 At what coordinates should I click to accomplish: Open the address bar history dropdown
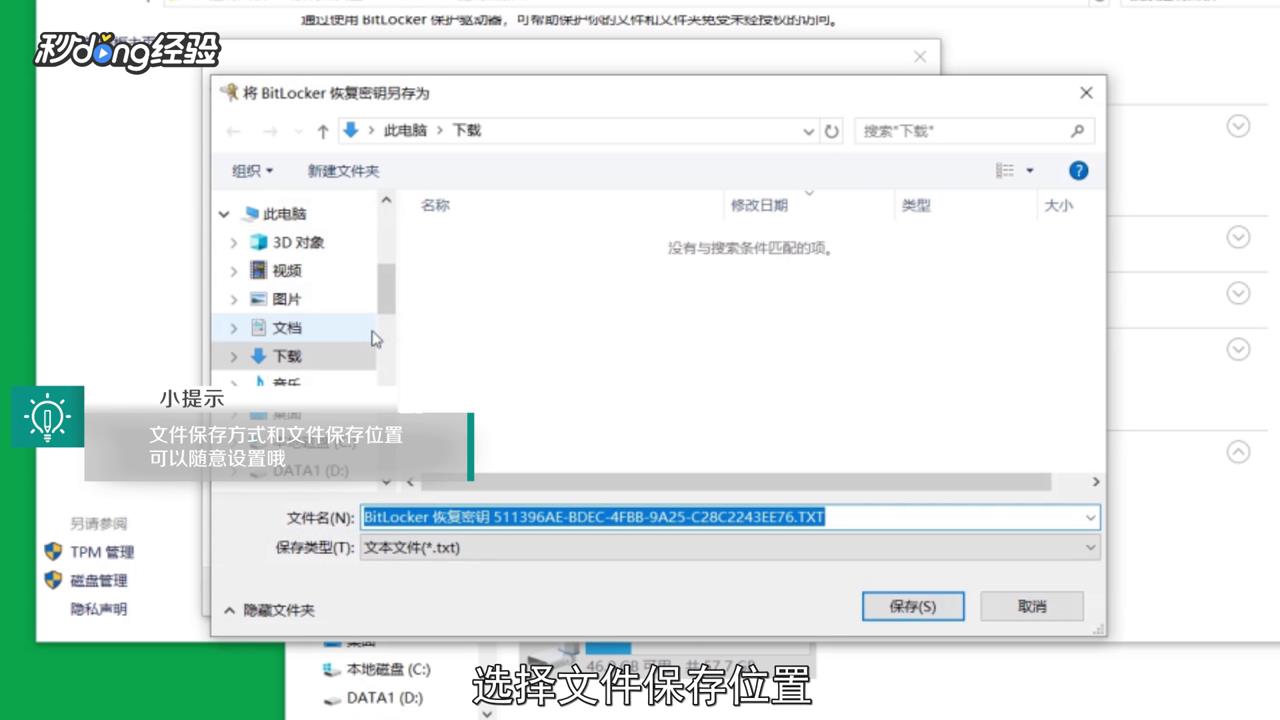(x=809, y=131)
